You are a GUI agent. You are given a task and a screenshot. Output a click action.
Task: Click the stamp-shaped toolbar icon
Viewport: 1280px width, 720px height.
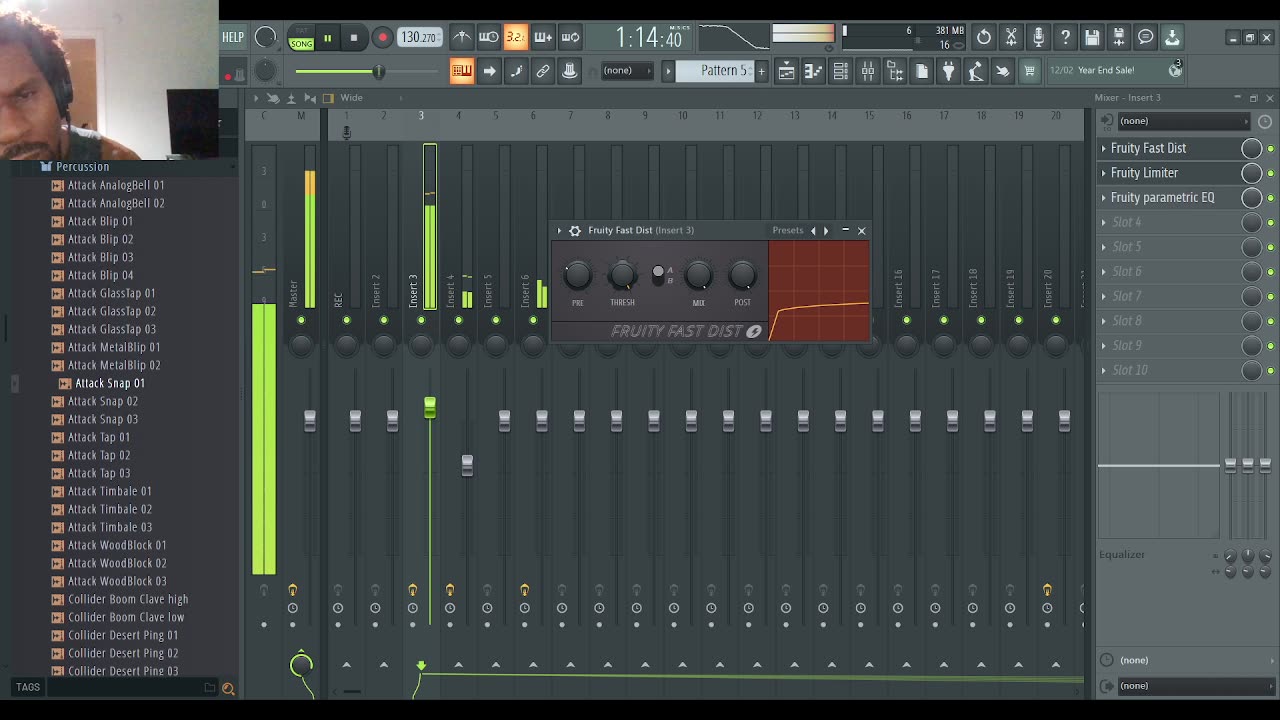pos(570,71)
